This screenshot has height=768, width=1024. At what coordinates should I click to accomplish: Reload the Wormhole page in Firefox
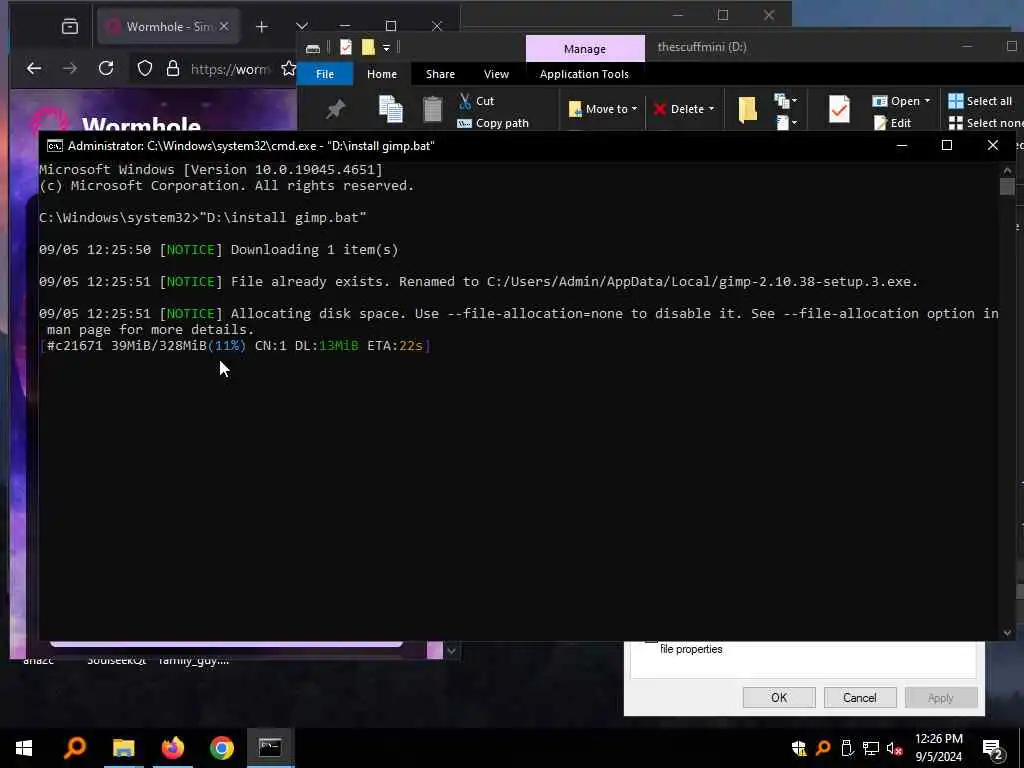click(x=106, y=68)
